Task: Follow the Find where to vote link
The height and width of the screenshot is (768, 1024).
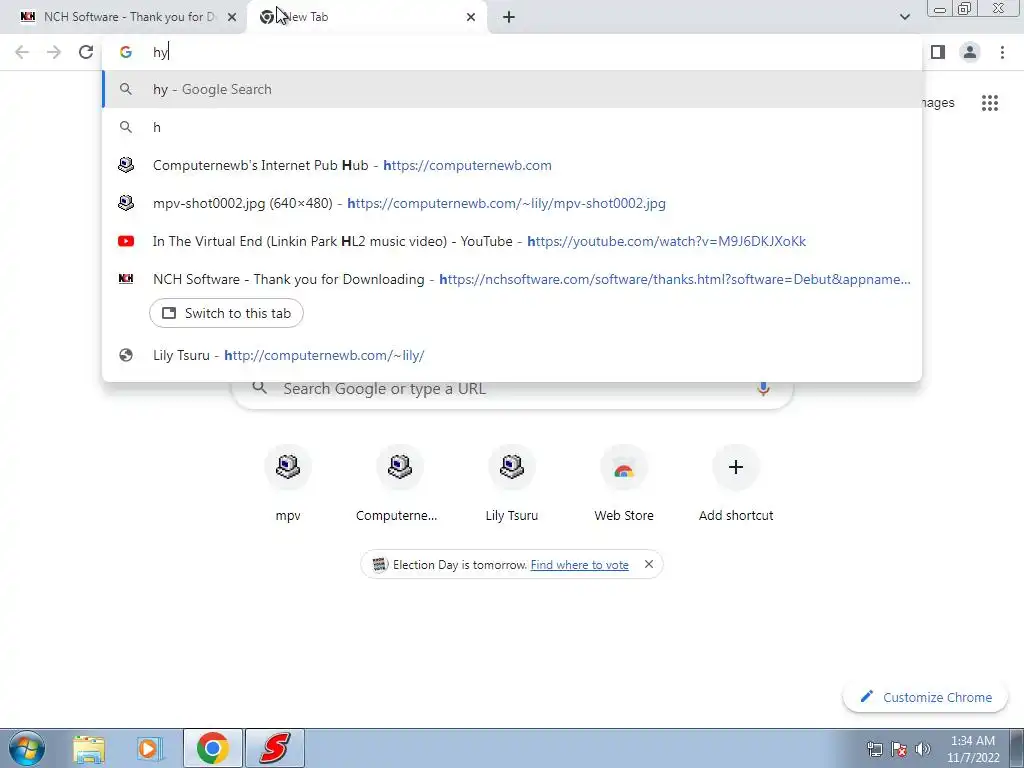Action: [x=579, y=565]
